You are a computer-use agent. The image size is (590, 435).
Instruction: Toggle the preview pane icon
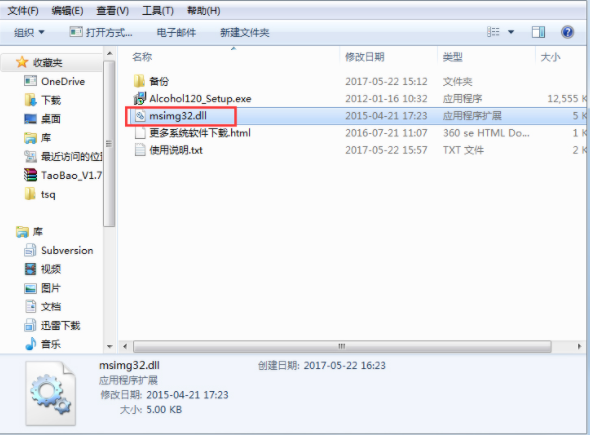(538, 32)
